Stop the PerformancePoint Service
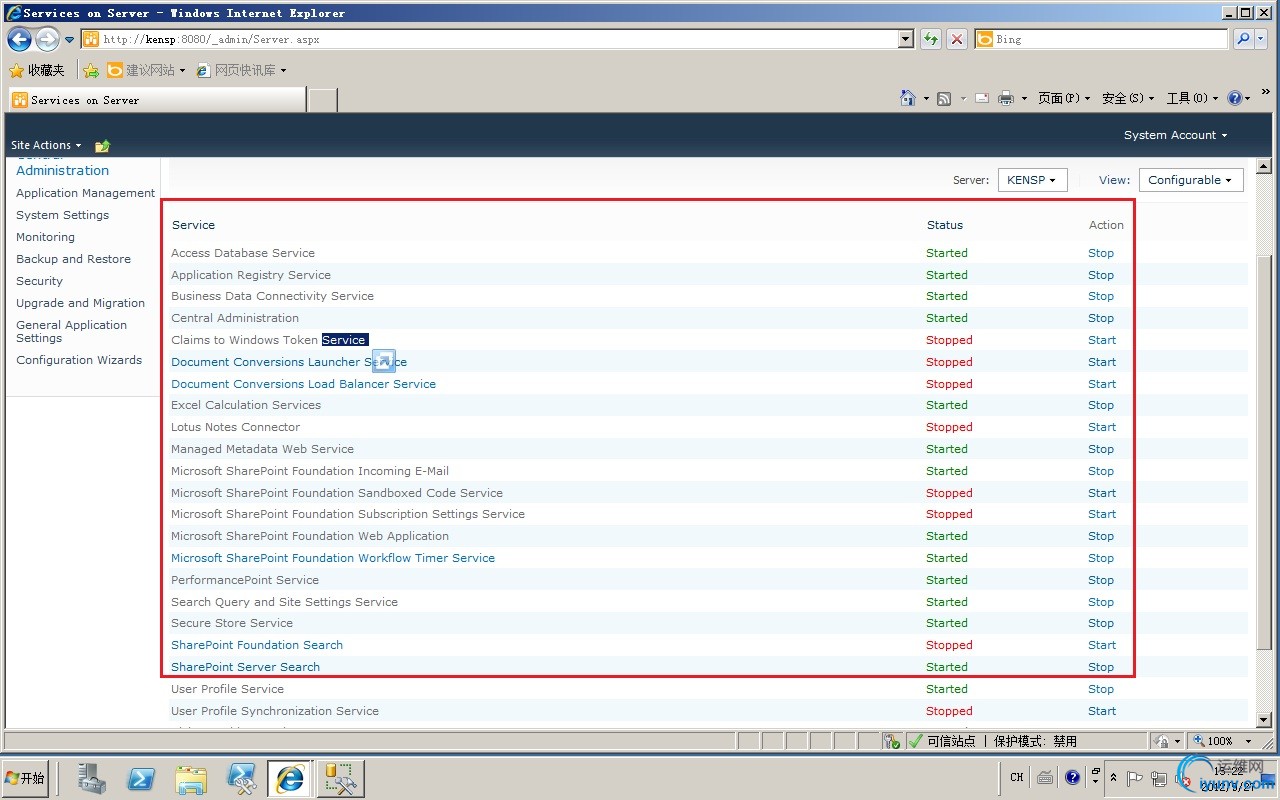This screenshot has width=1280, height=800. [1101, 580]
